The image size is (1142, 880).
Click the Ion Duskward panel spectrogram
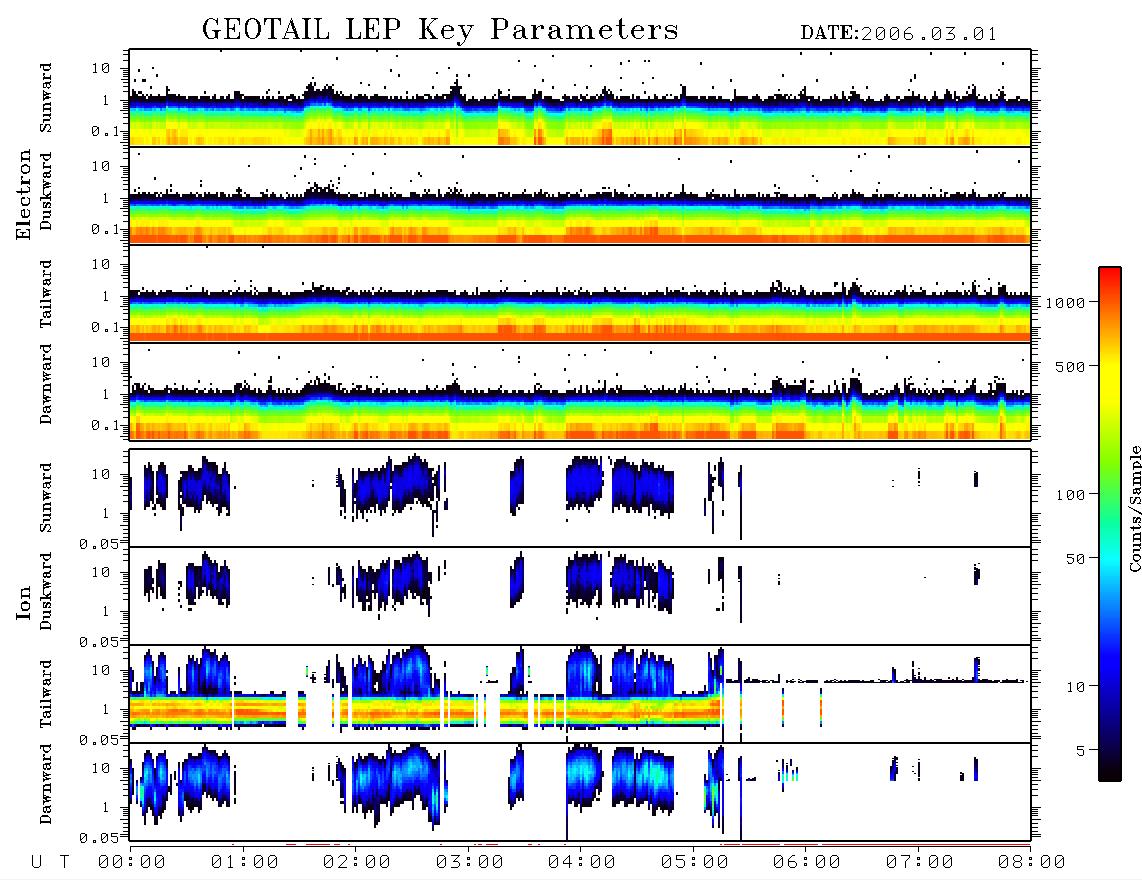coord(580,596)
